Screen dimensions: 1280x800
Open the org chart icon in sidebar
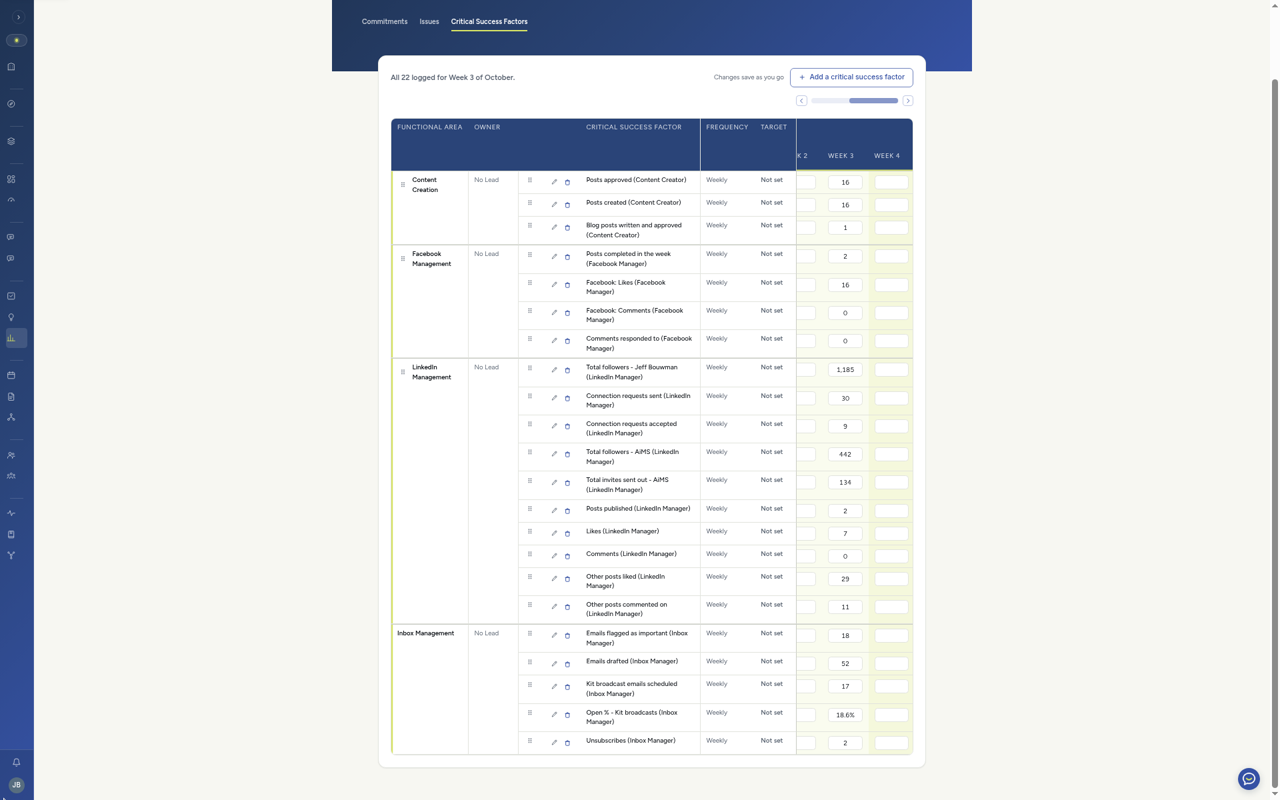pyautogui.click(x=11, y=417)
